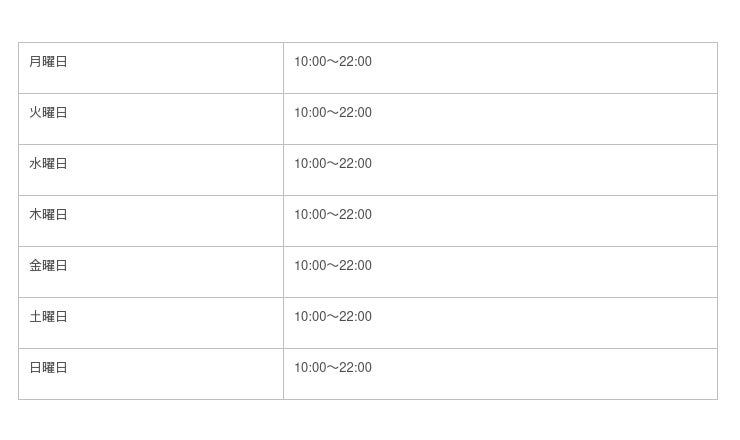Click empty area of 月曜日 hours cell
This screenshot has width=740, height=440.
(543, 68)
